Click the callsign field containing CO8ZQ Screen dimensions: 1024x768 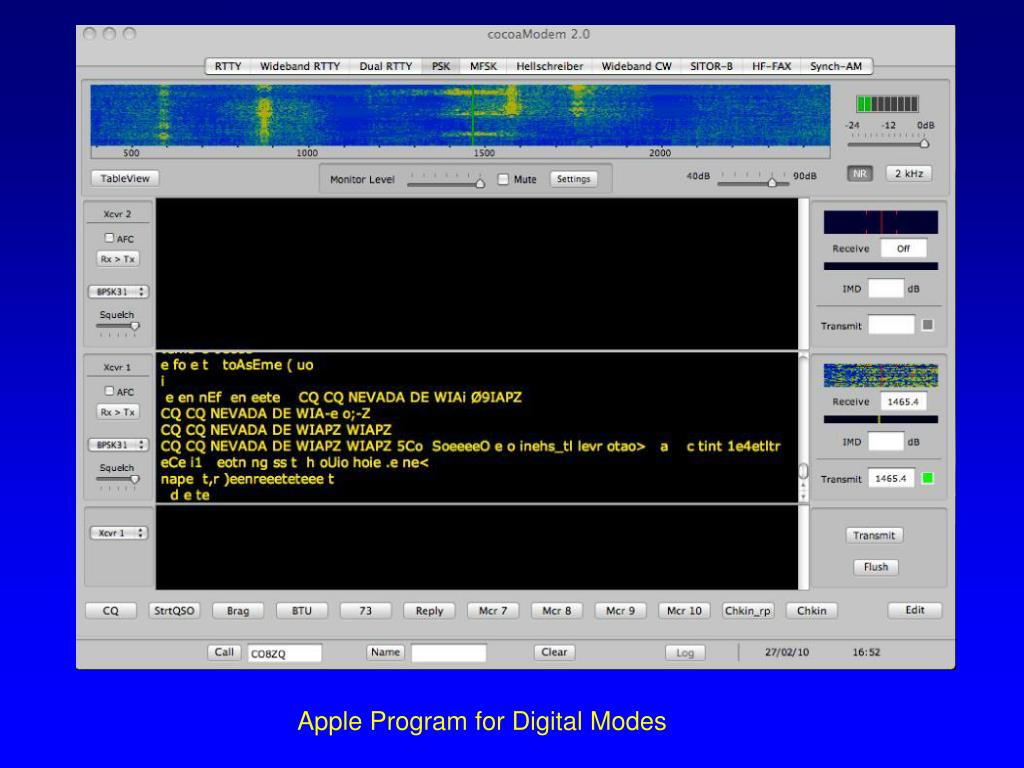284,653
